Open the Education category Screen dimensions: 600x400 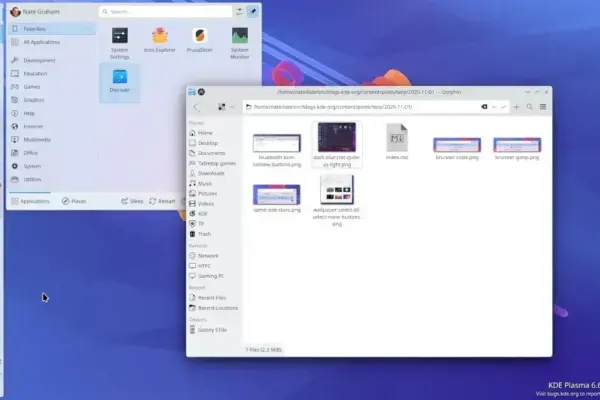tap(52, 73)
